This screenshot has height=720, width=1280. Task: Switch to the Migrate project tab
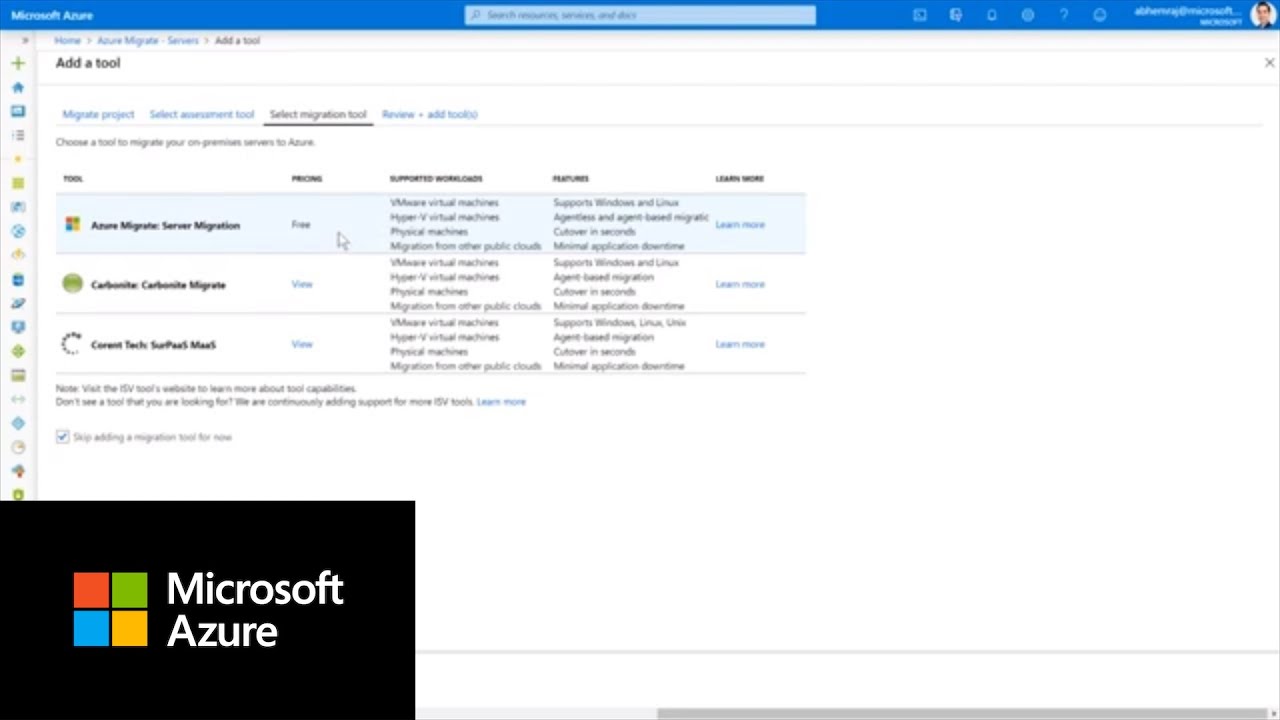coord(98,114)
